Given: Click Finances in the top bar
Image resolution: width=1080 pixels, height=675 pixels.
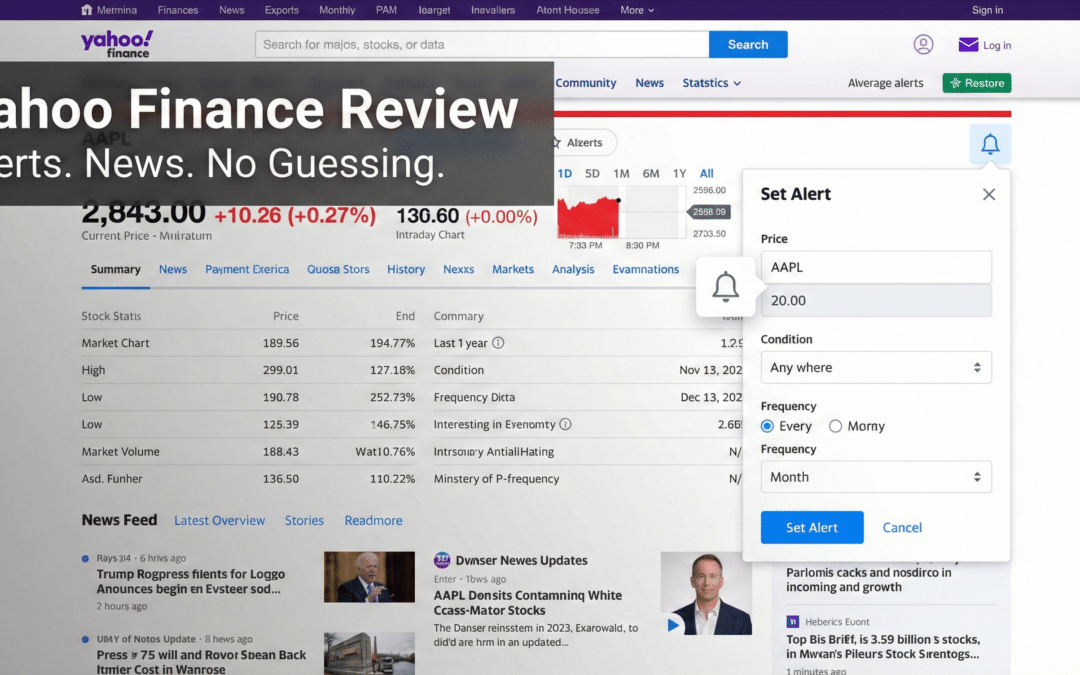Looking at the screenshot, I should tap(178, 10).
